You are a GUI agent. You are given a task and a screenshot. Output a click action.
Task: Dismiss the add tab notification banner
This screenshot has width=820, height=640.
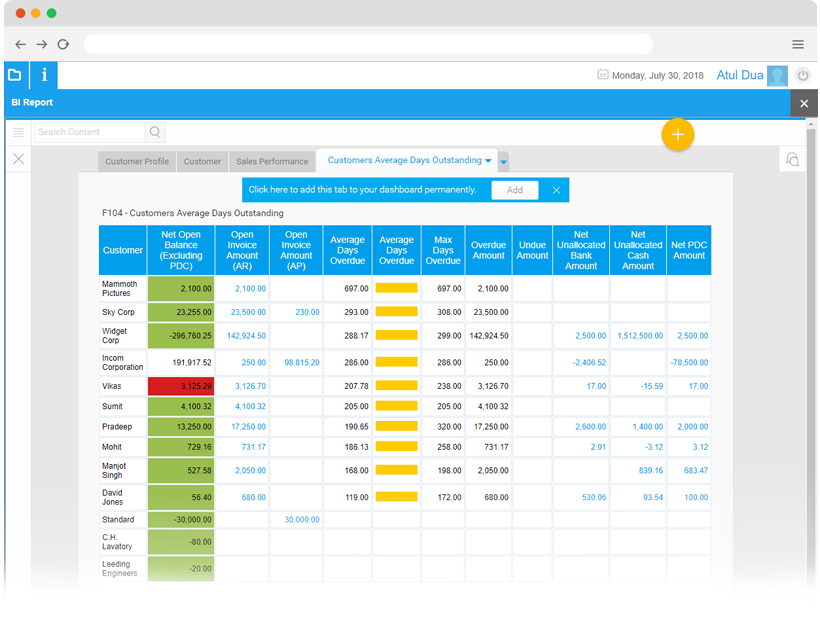[x=556, y=190]
